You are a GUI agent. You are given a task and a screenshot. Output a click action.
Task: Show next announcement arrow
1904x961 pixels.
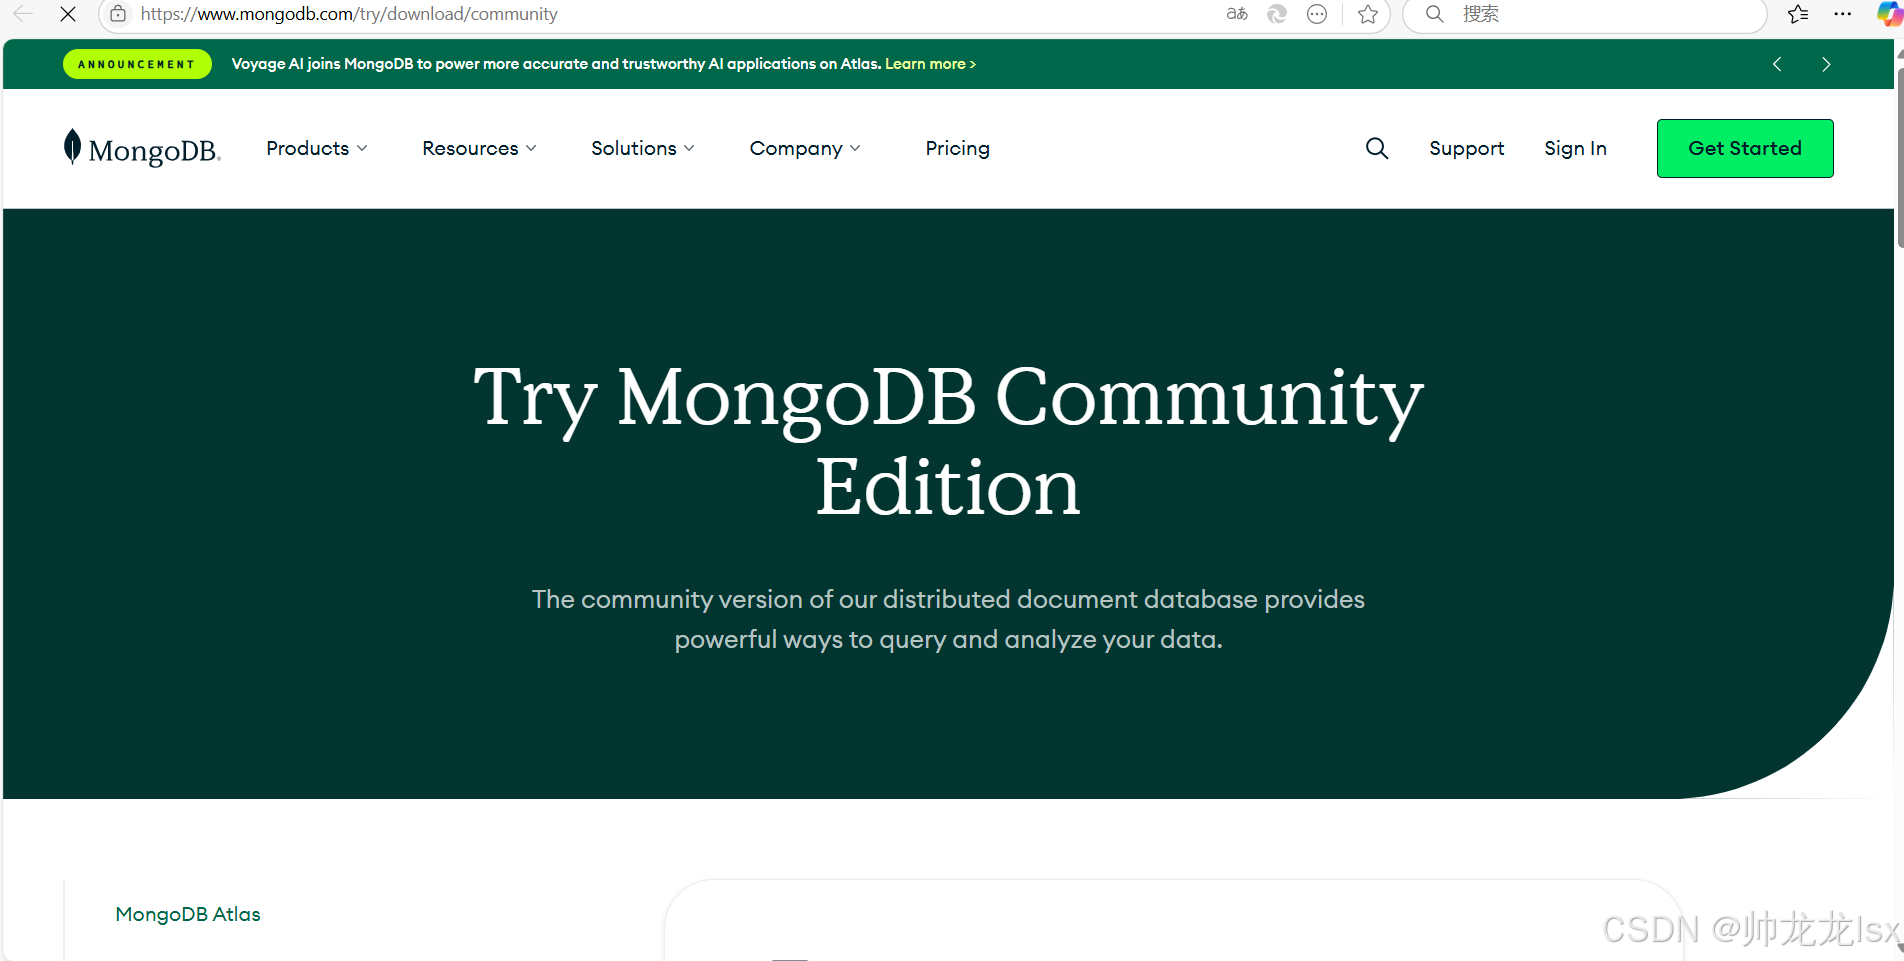click(x=1826, y=64)
